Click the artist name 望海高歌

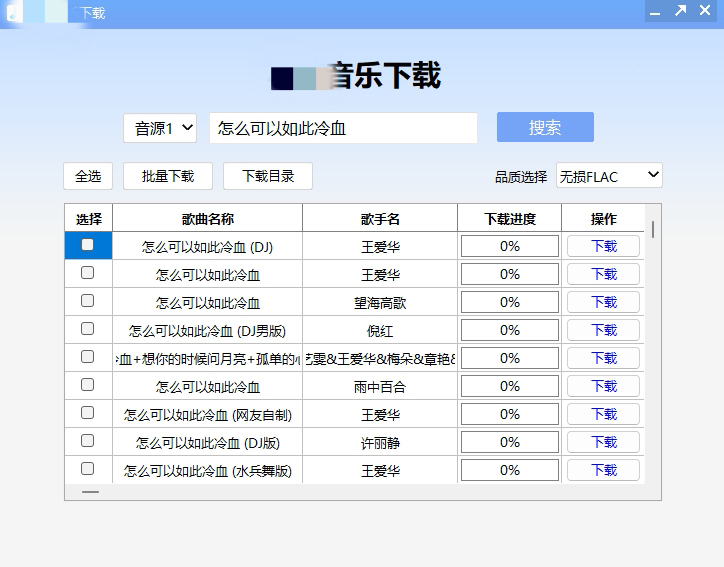(x=380, y=303)
